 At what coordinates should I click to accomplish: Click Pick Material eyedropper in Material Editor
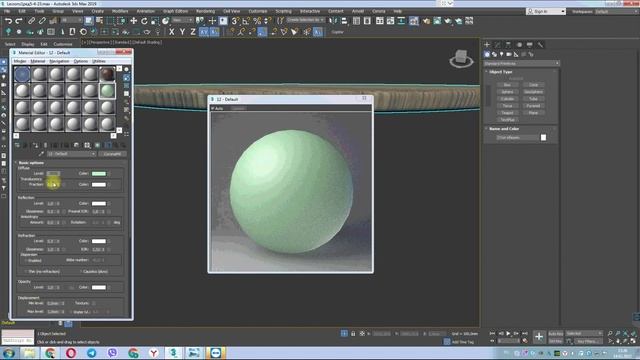coord(41,154)
